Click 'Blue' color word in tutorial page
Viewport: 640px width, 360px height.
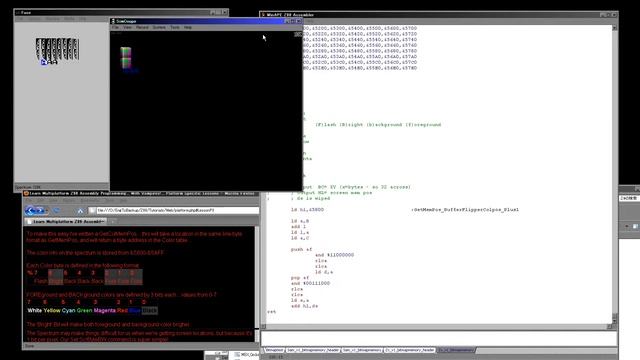pos(135,311)
